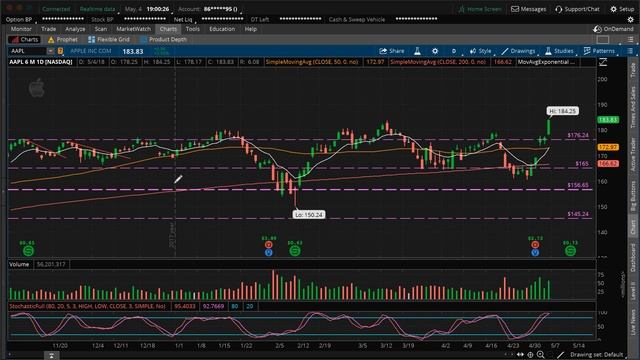Open Live News sidebar panel

point(633,322)
